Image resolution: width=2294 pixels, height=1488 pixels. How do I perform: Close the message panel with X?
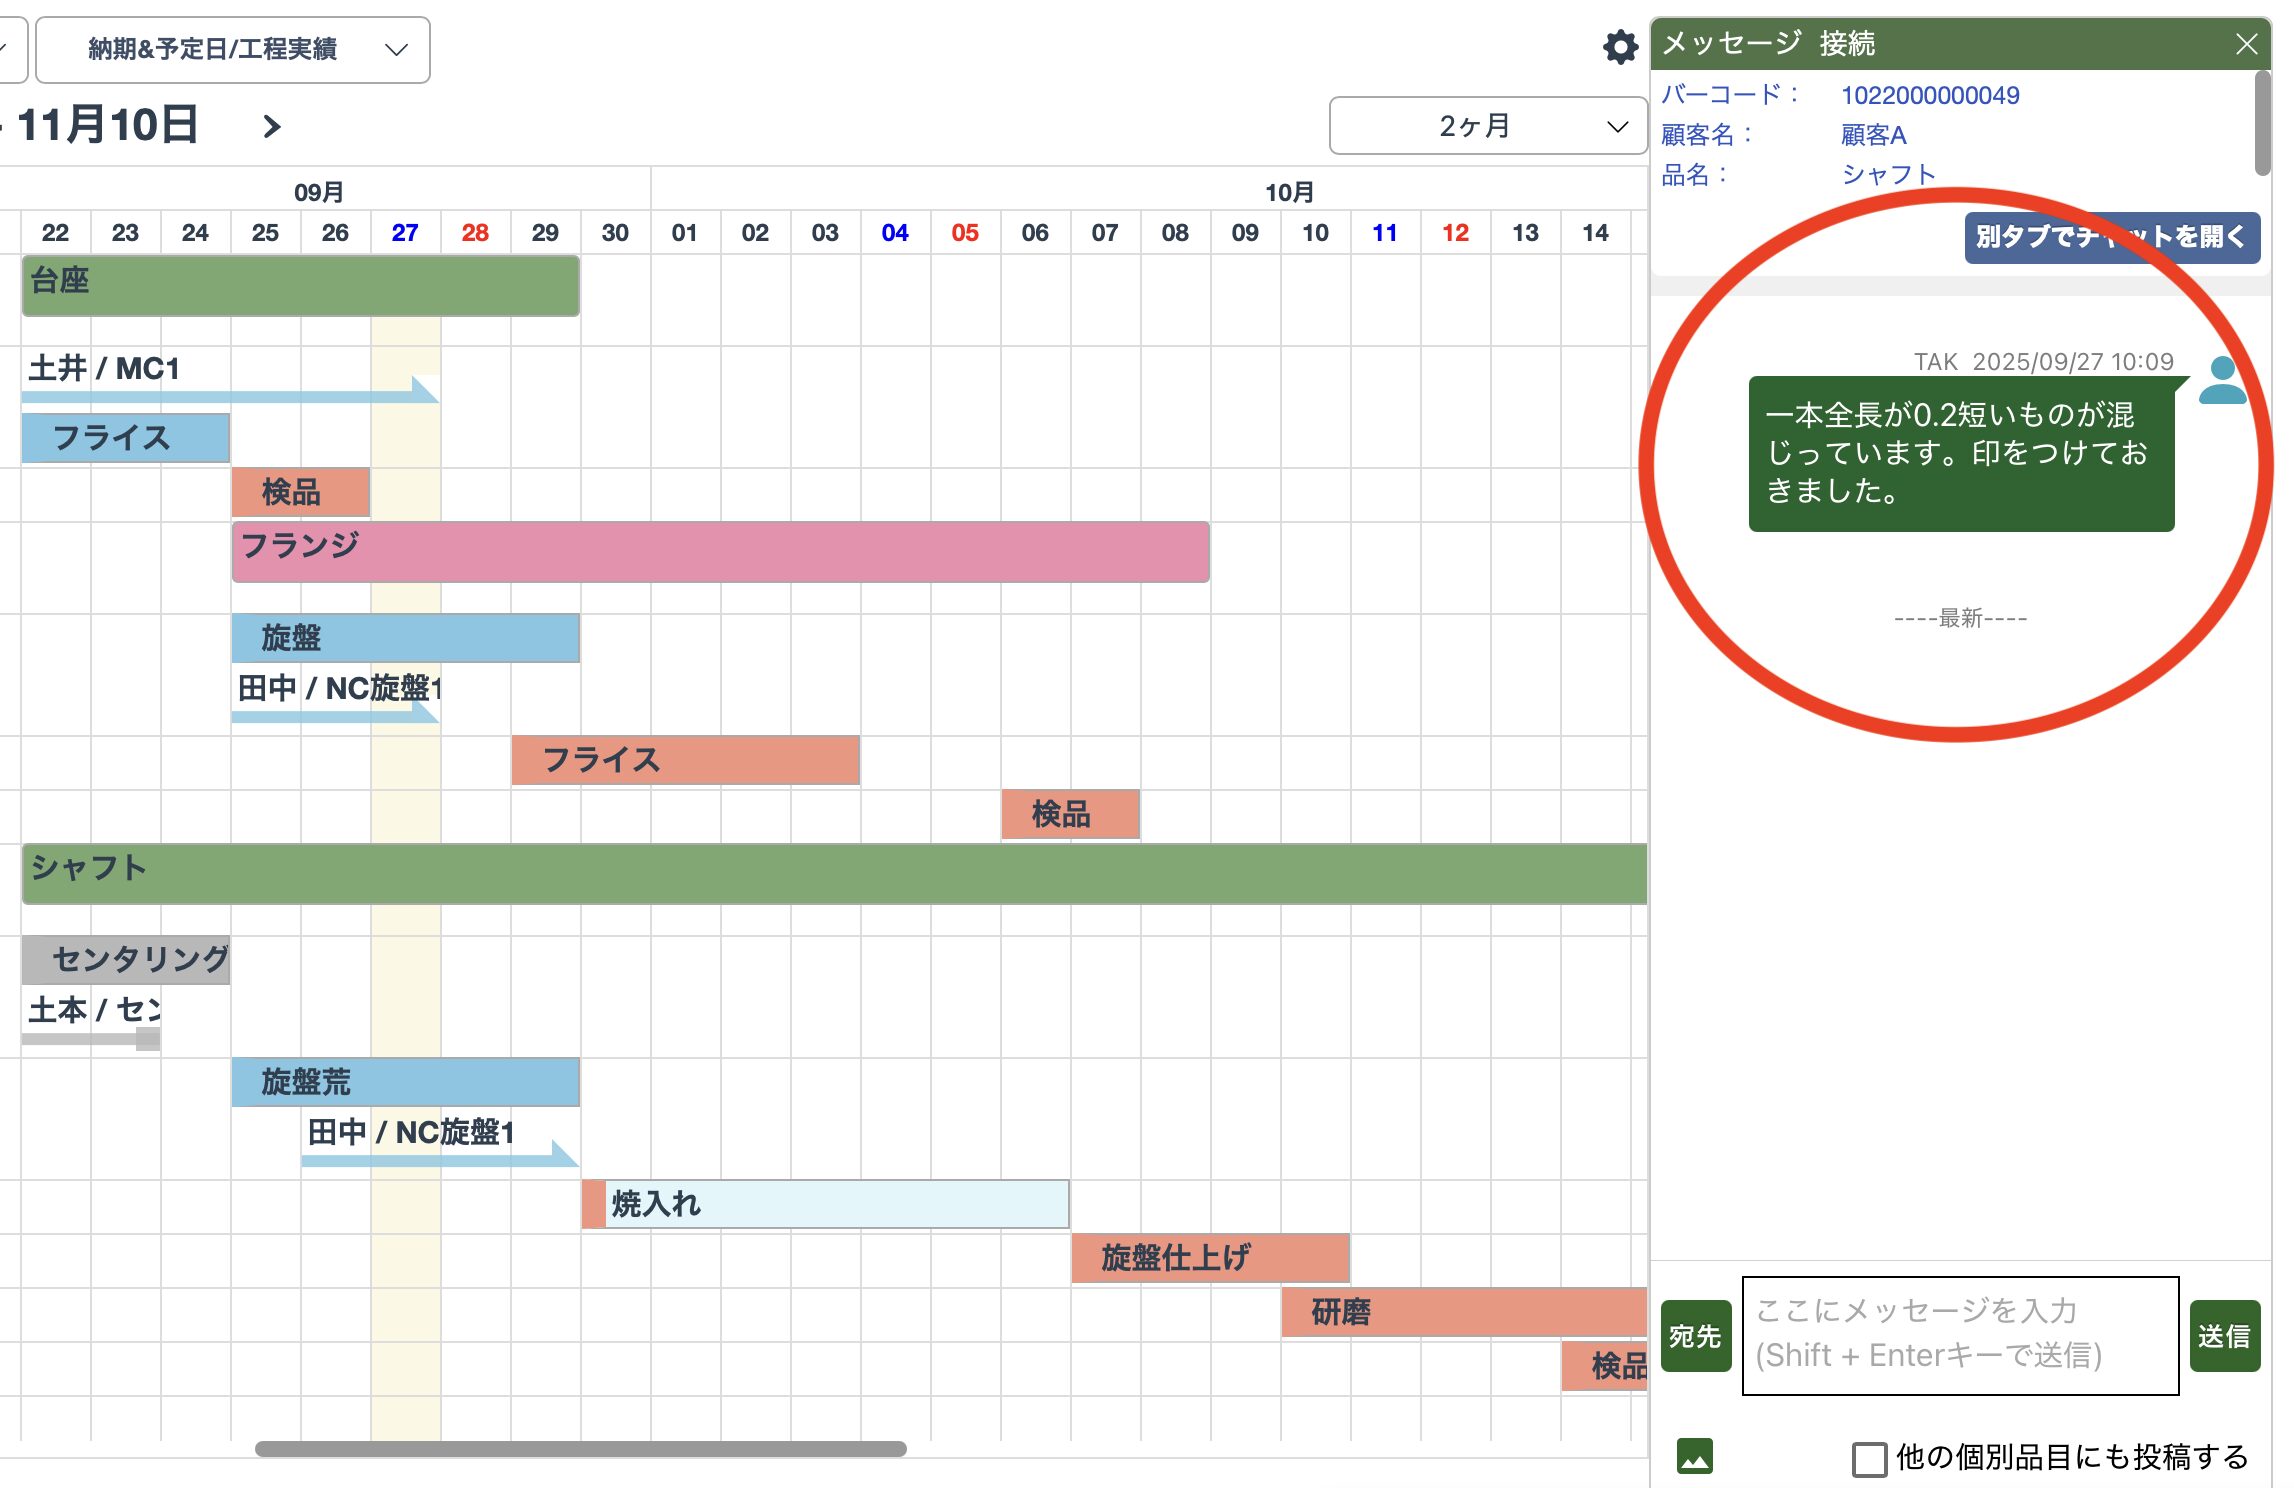point(2246,45)
